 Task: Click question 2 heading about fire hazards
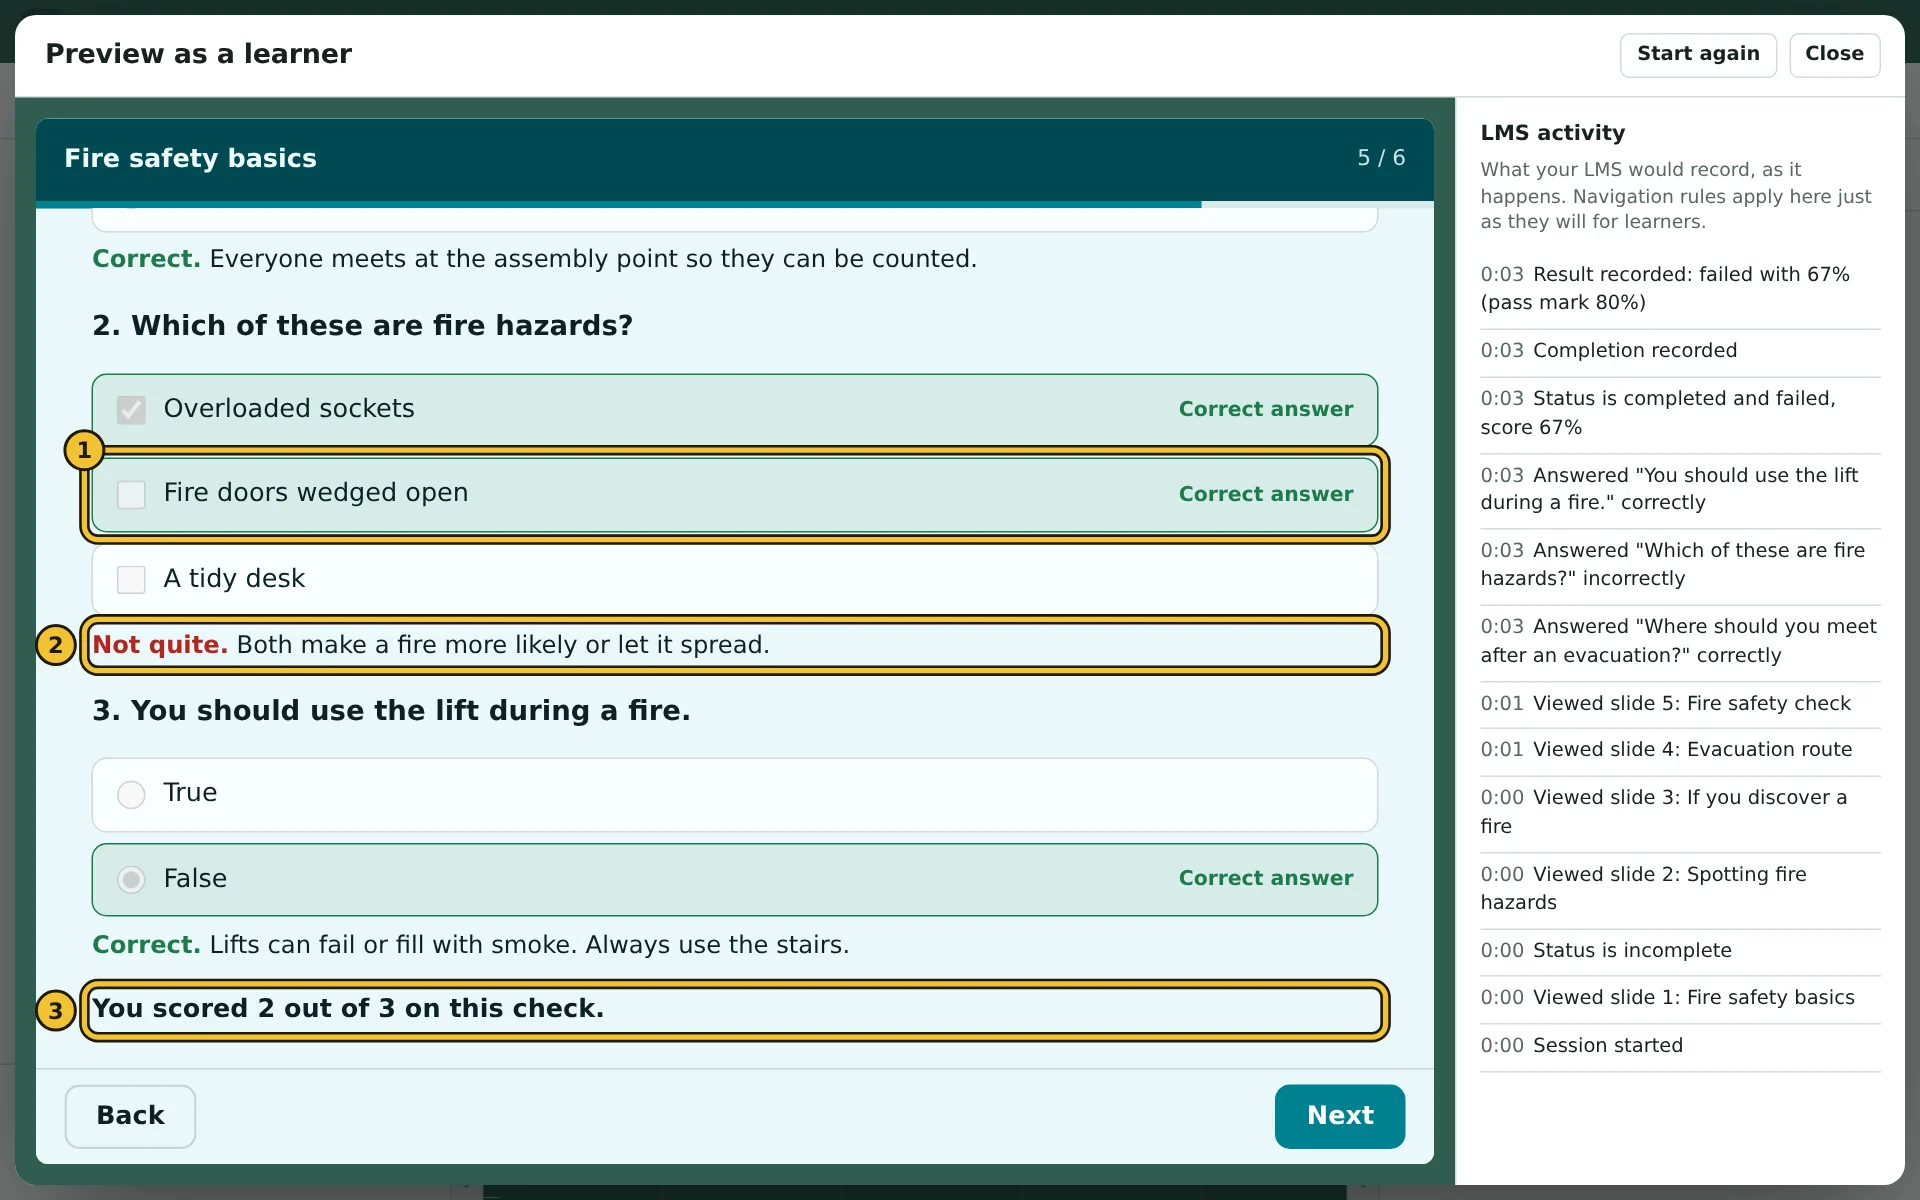tap(362, 326)
